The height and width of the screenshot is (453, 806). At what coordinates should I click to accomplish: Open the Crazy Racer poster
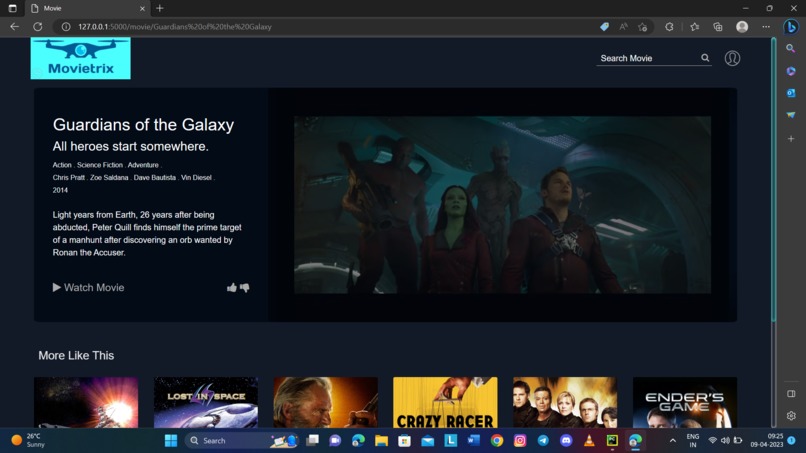[445, 402]
